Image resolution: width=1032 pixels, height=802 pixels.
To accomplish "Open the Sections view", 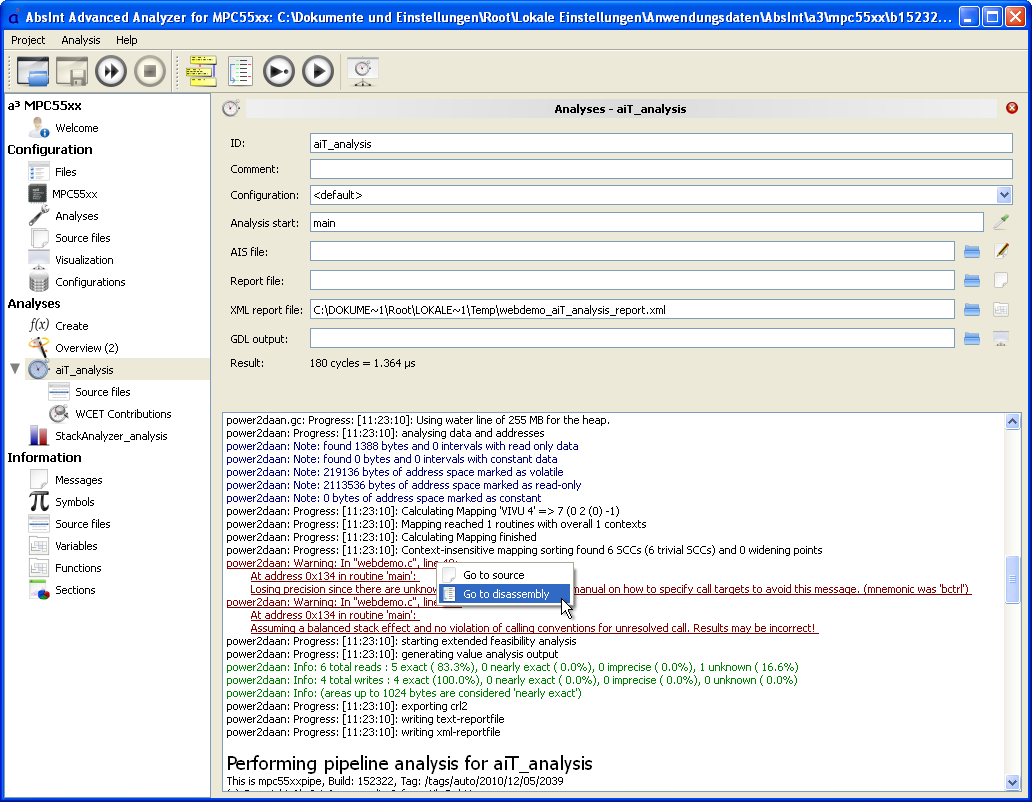I will point(75,589).
